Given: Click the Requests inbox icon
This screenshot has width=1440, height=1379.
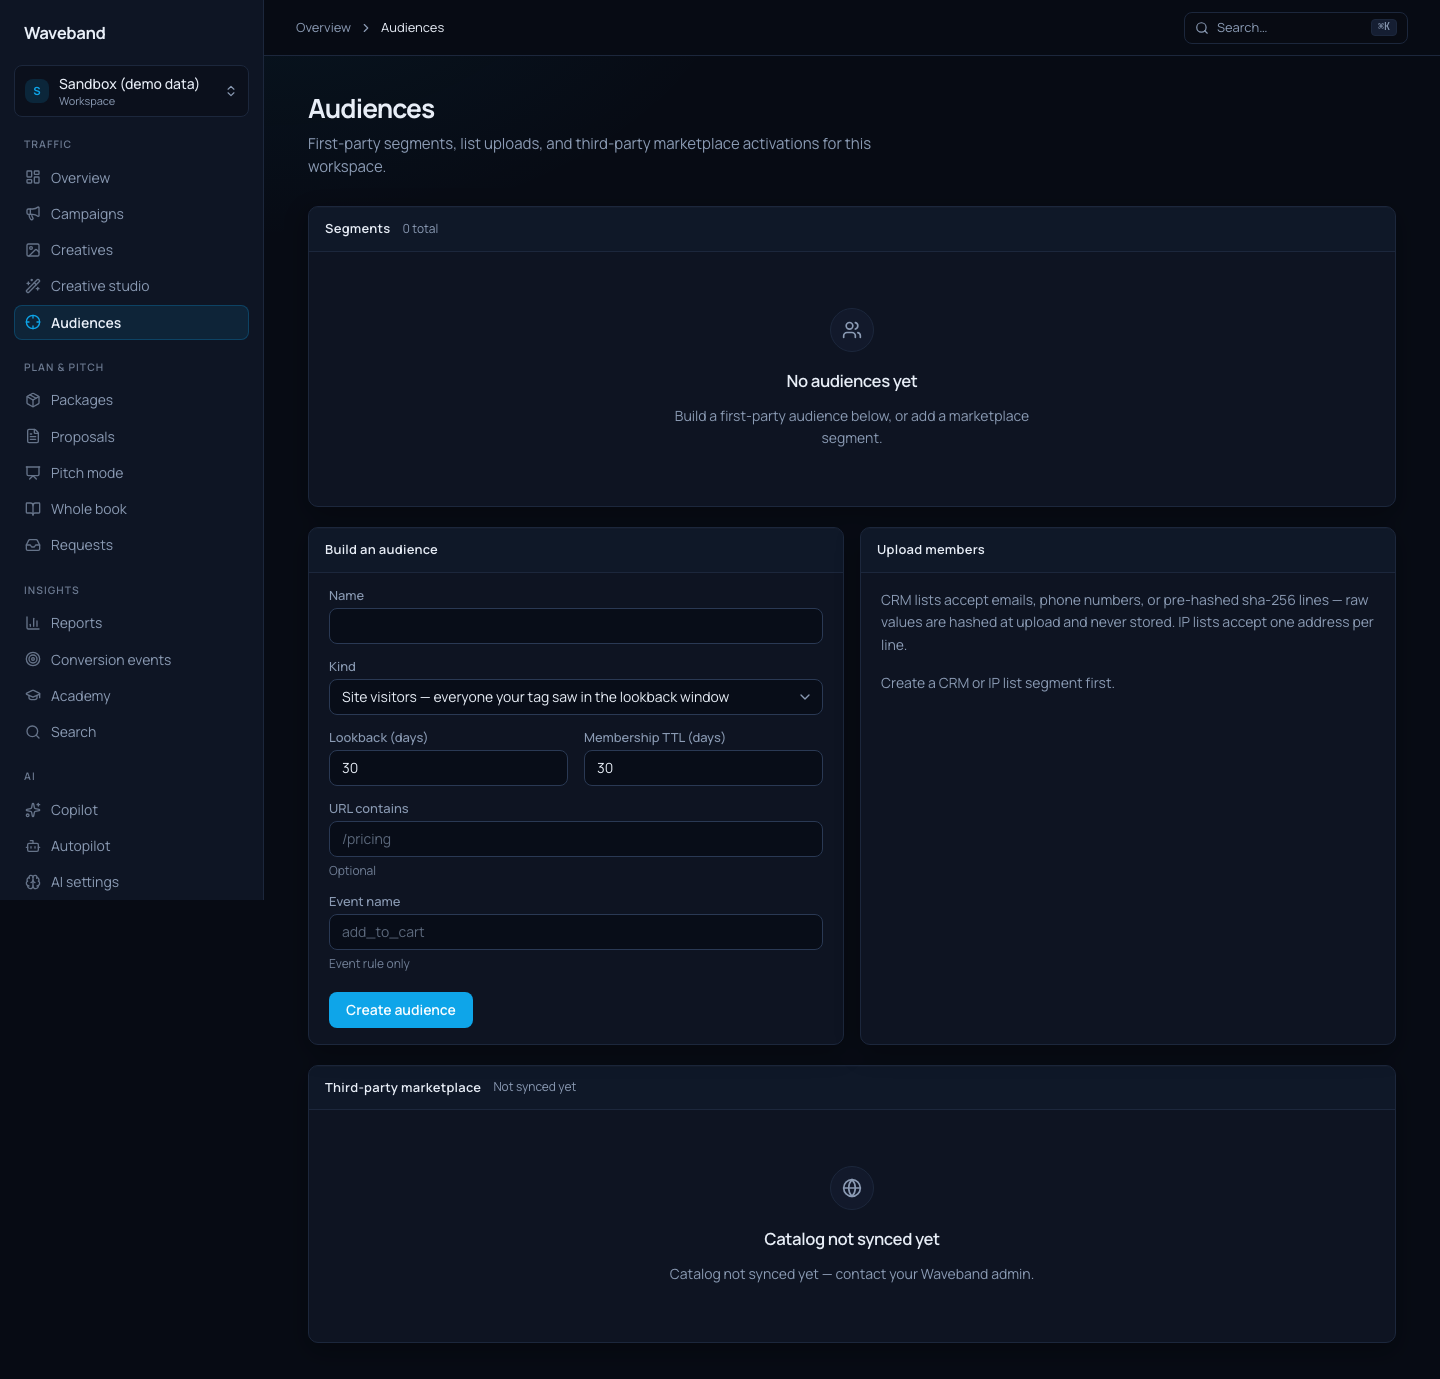Looking at the screenshot, I should click(33, 545).
